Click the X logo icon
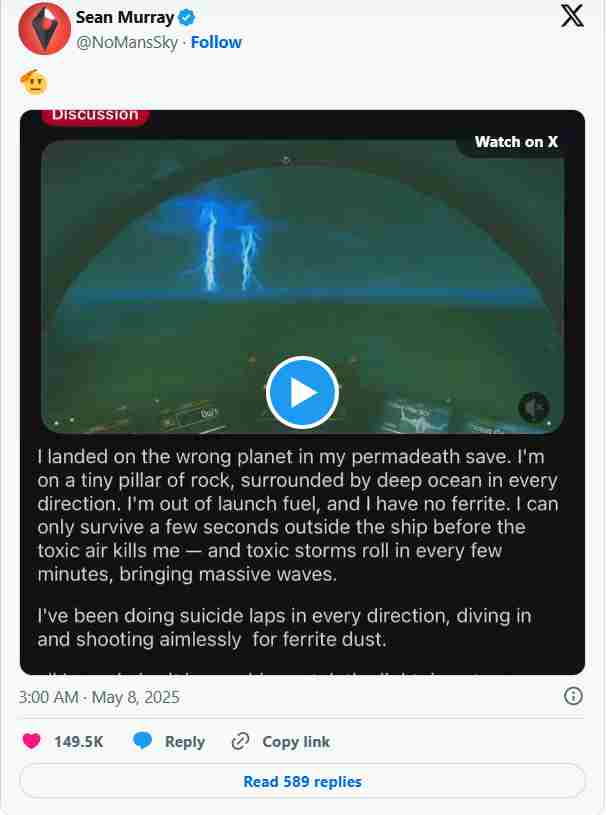The image size is (606, 815). coord(572,16)
